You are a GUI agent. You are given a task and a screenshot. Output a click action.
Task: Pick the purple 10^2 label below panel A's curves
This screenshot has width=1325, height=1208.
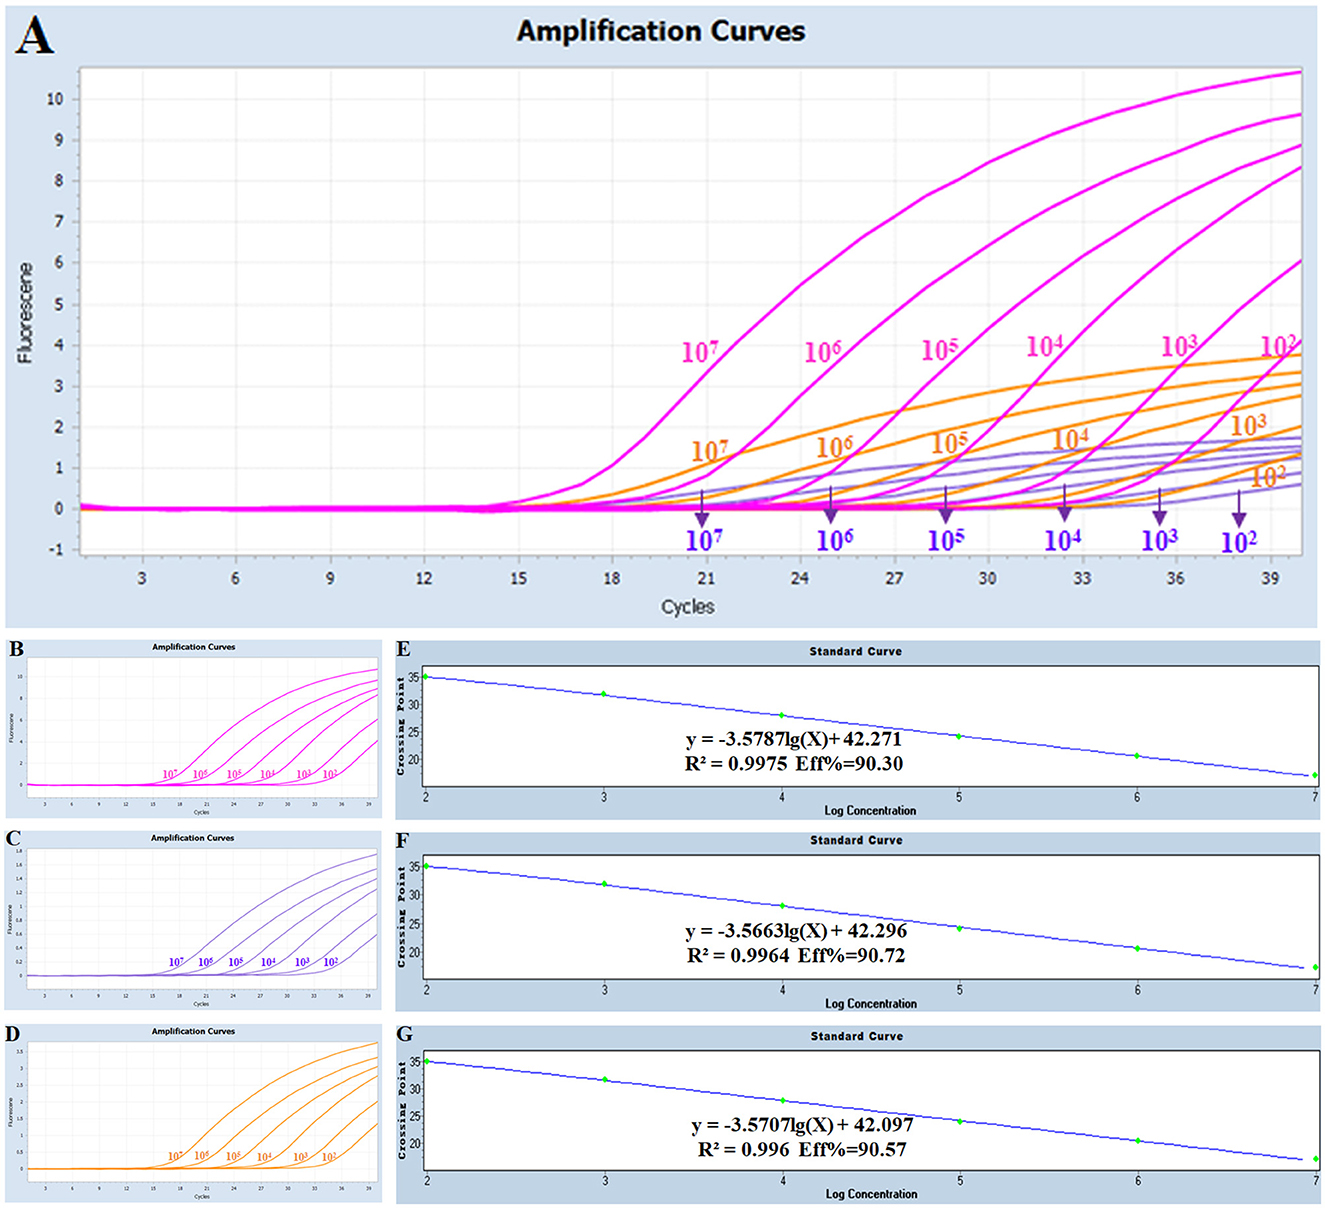pyautogui.click(x=1239, y=541)
